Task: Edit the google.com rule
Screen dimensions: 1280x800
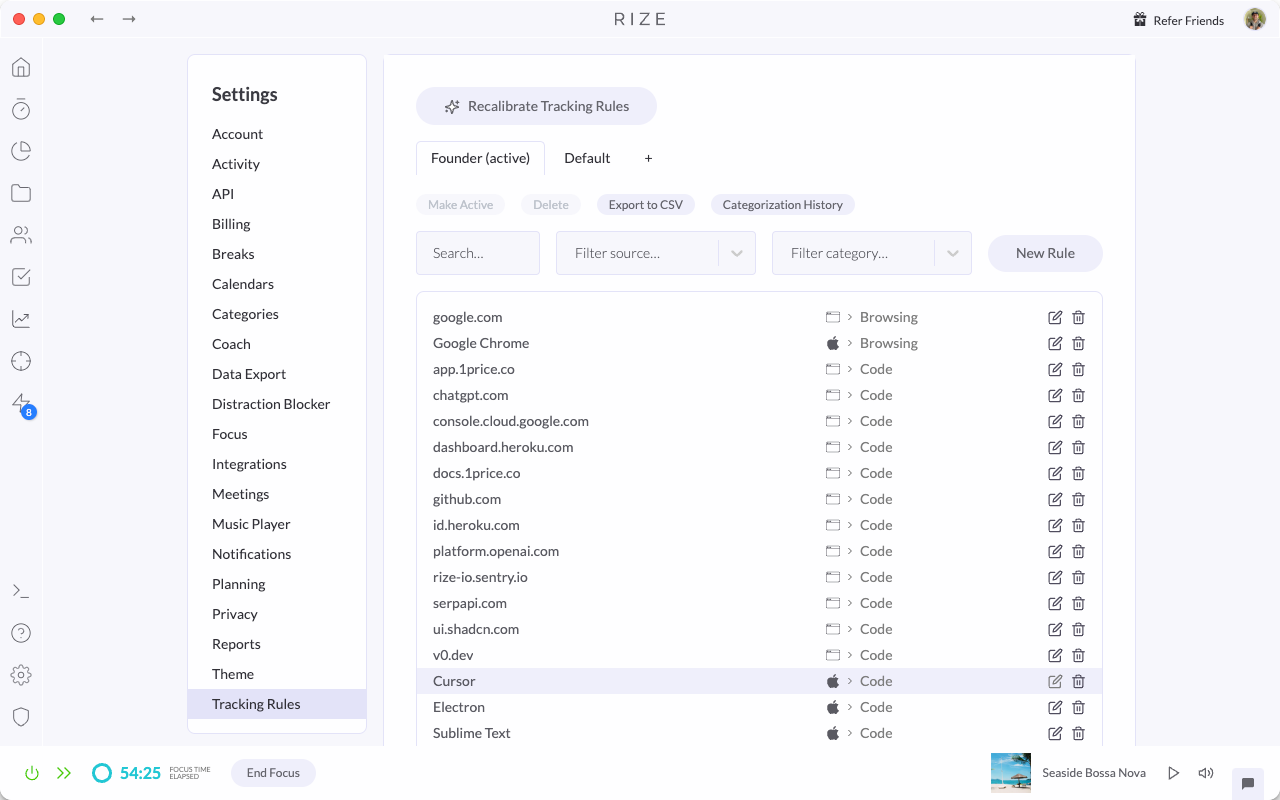Action: tap(1055, 317)
